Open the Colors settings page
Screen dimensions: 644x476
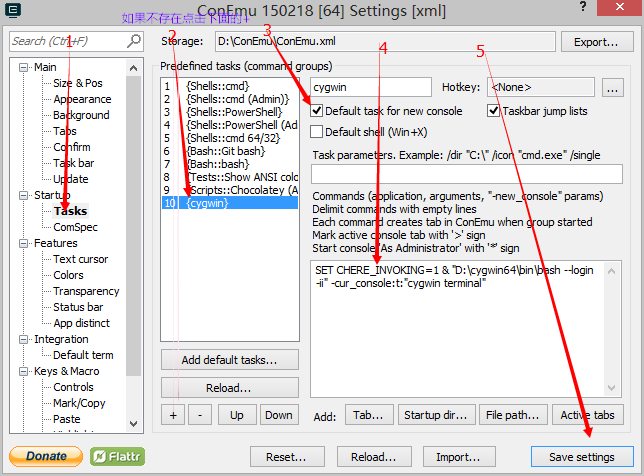point(68,276)
